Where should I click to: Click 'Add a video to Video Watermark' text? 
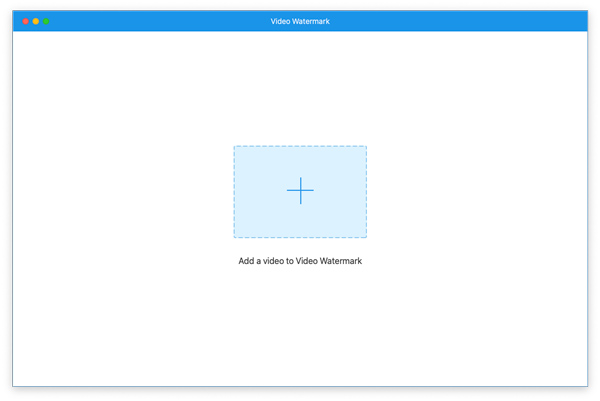point(300,261)
